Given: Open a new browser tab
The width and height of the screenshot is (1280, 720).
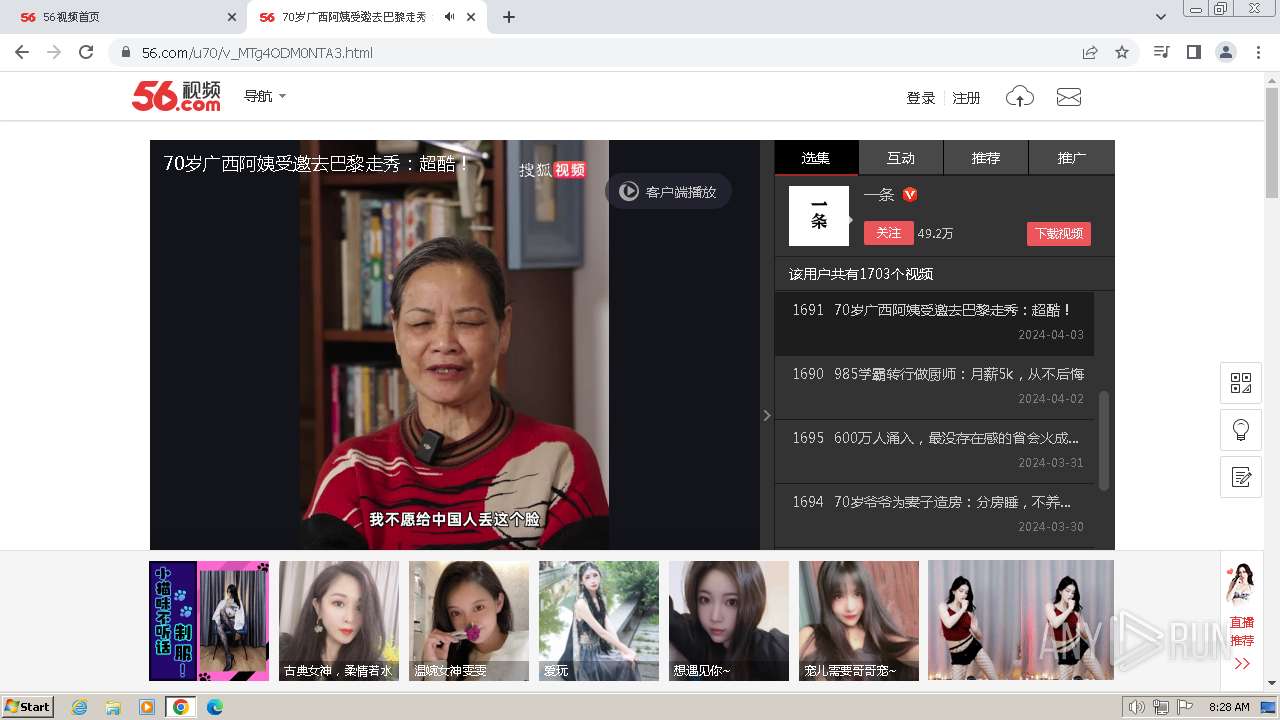Looking at the screenshot, I should (509, 17).
